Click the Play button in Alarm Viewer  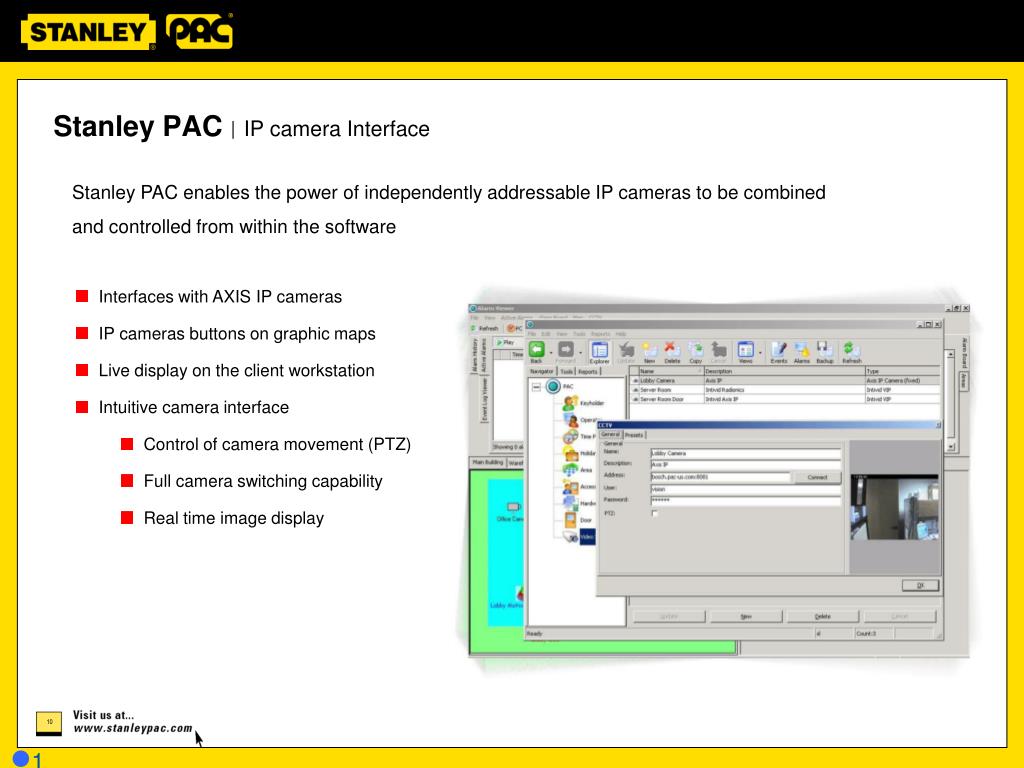click(505, 342)
